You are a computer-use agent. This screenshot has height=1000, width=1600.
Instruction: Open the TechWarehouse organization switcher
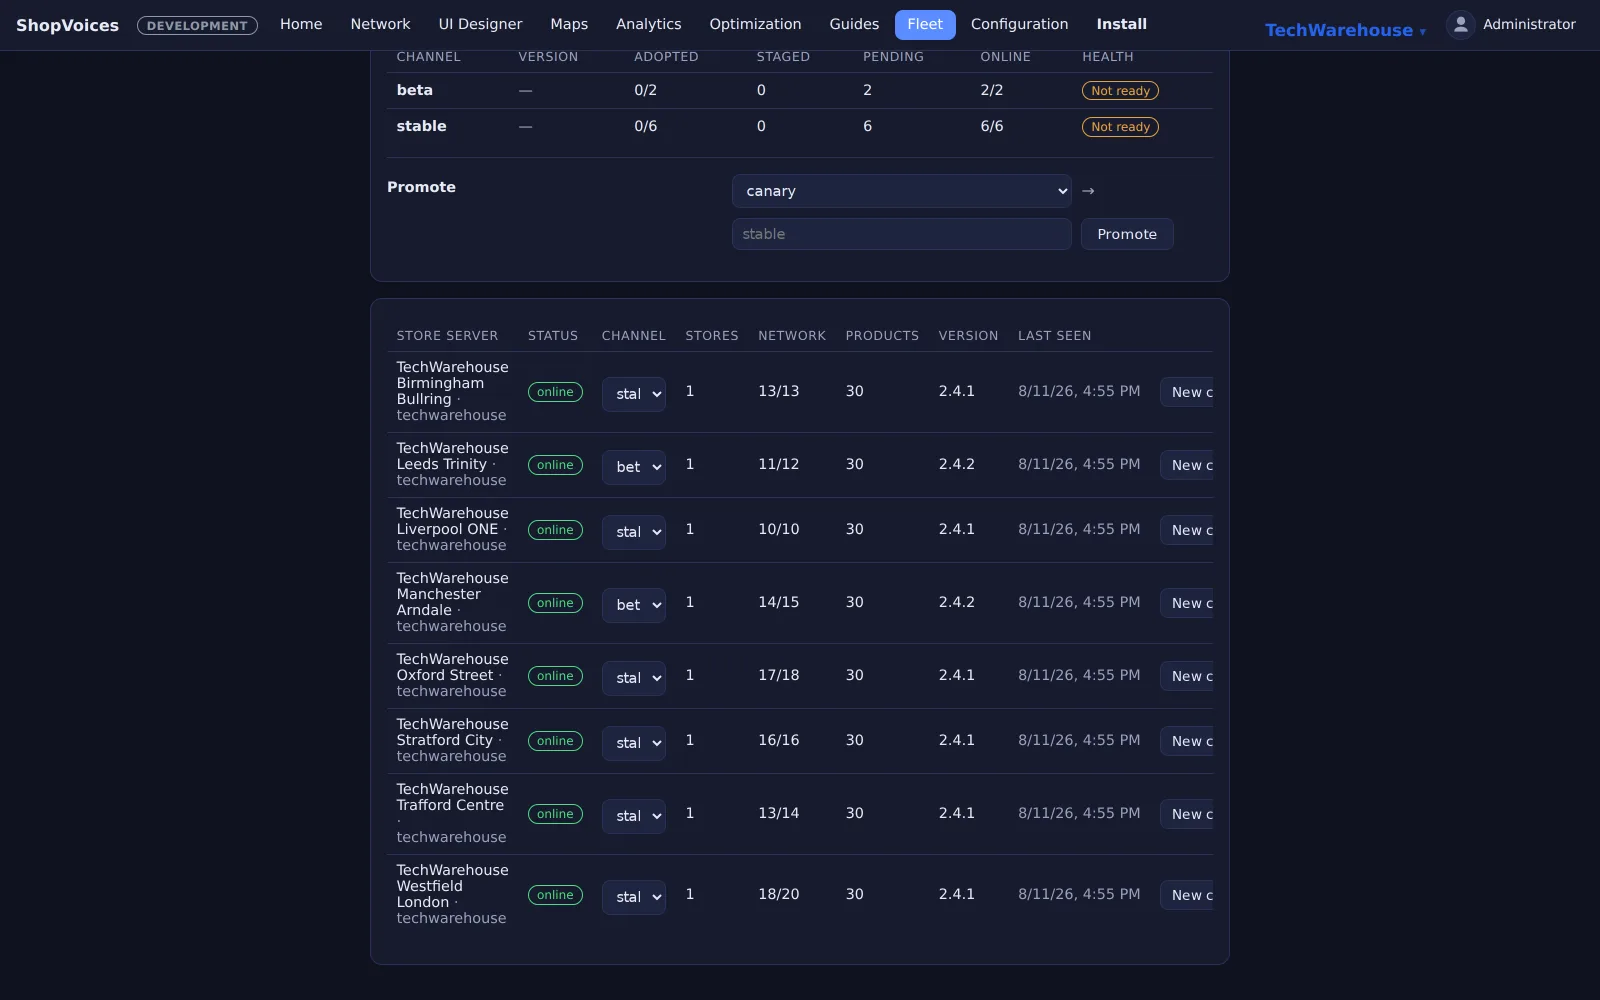tap(1345, 30)
